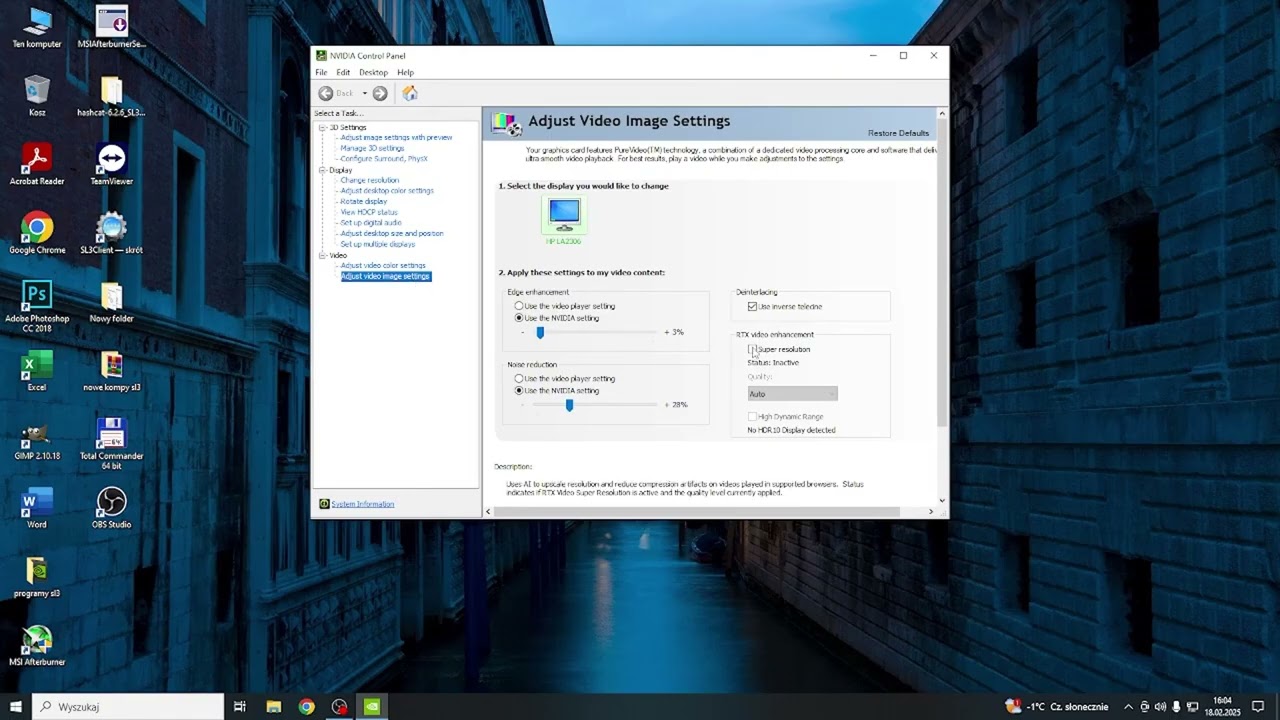Screen dimensions: 1280x720
Task: Toggle High Dynamic Range checkbox
Action: 752,416
